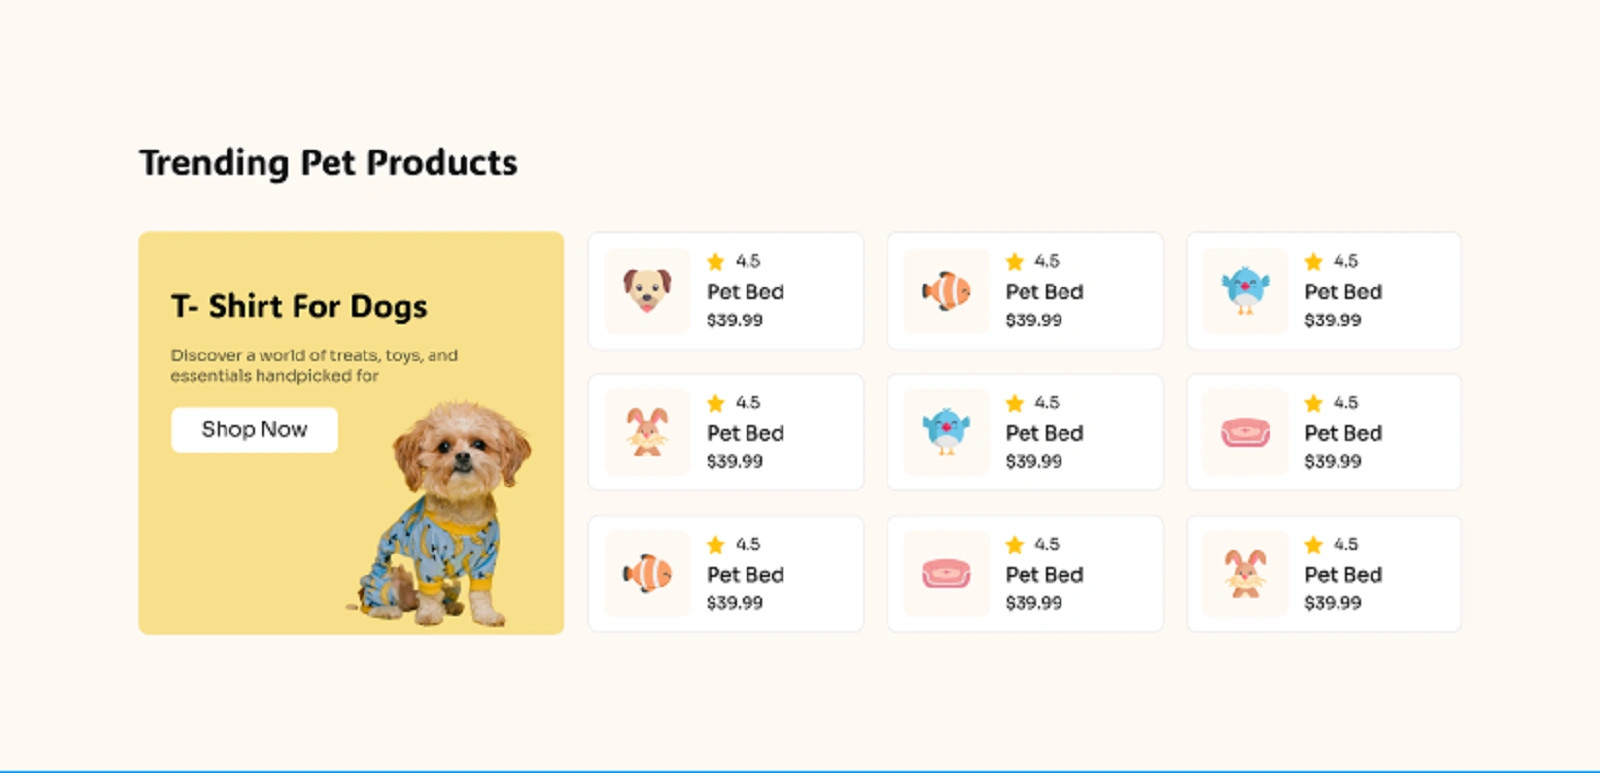Click the dog face product icon
Screen dimensions: 1600x773
pos(647,291)
